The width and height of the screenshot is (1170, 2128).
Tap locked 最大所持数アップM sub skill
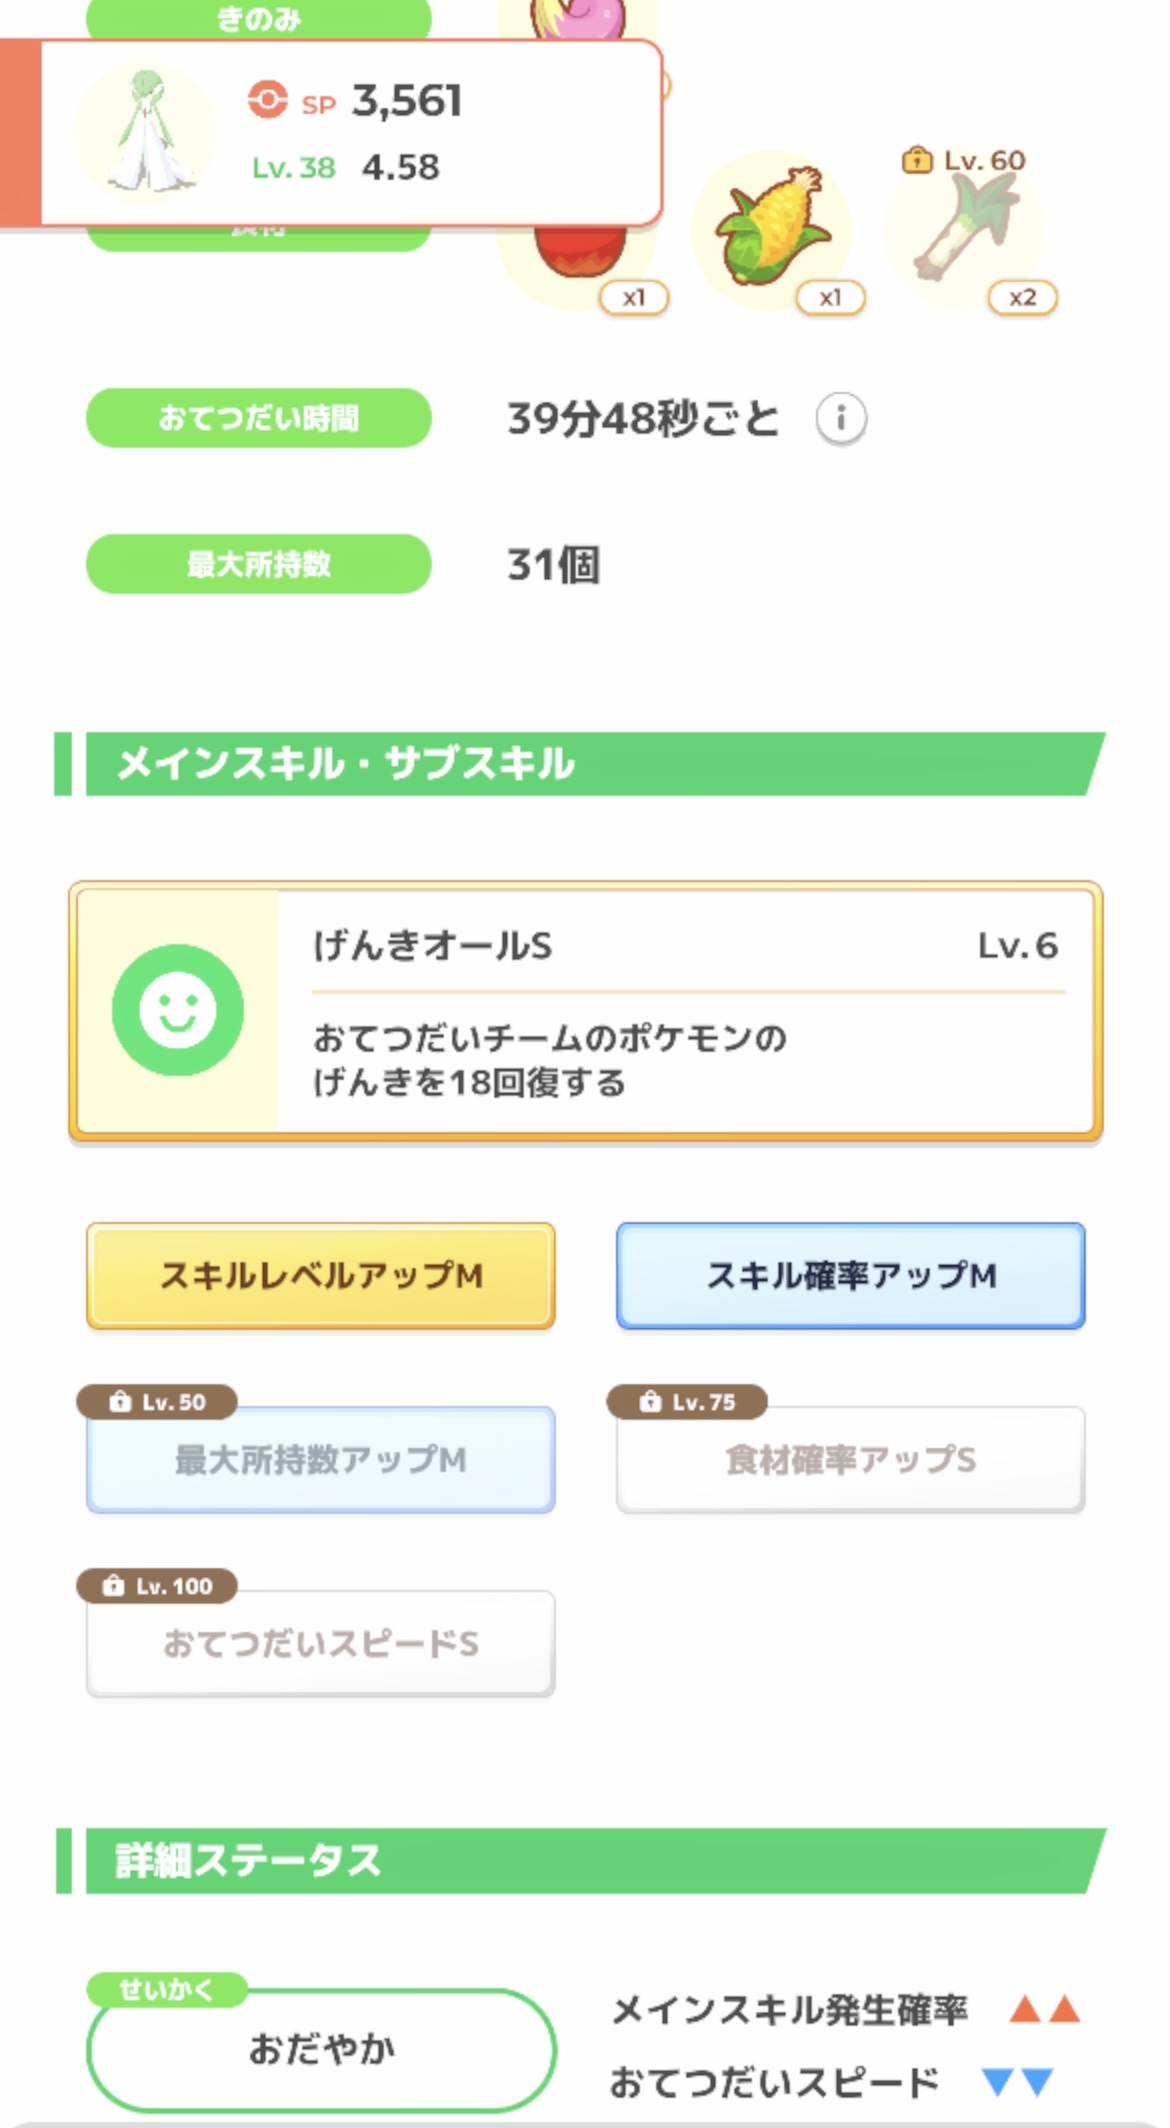point(321,1460)
